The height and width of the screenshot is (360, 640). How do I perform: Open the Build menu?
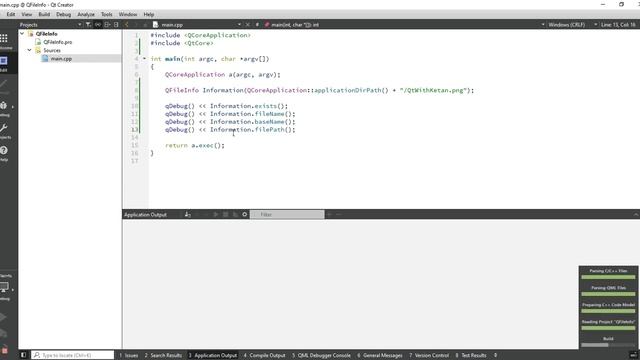[x=44, y=14]
